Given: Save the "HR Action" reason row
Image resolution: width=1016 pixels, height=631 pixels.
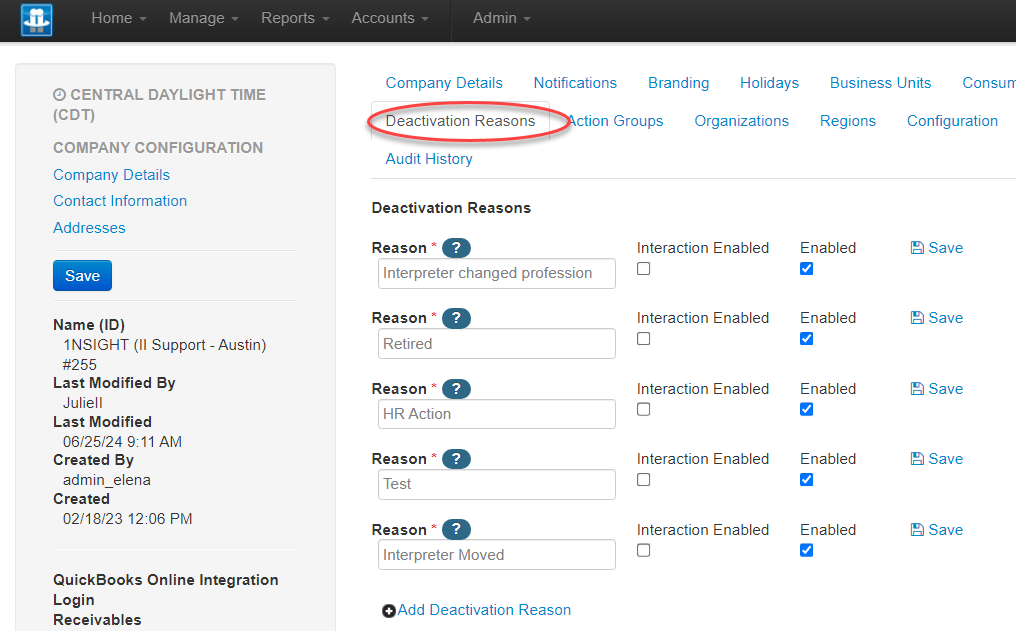Looking at the screenshot, I should pyautogui.click(x=936, y=388).
